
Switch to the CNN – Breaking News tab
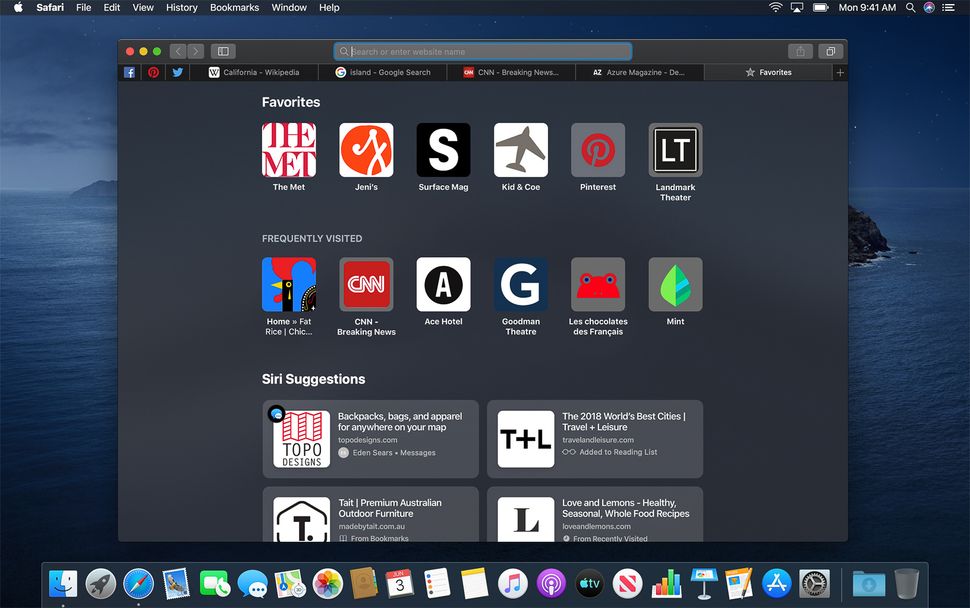coord(510,72)
